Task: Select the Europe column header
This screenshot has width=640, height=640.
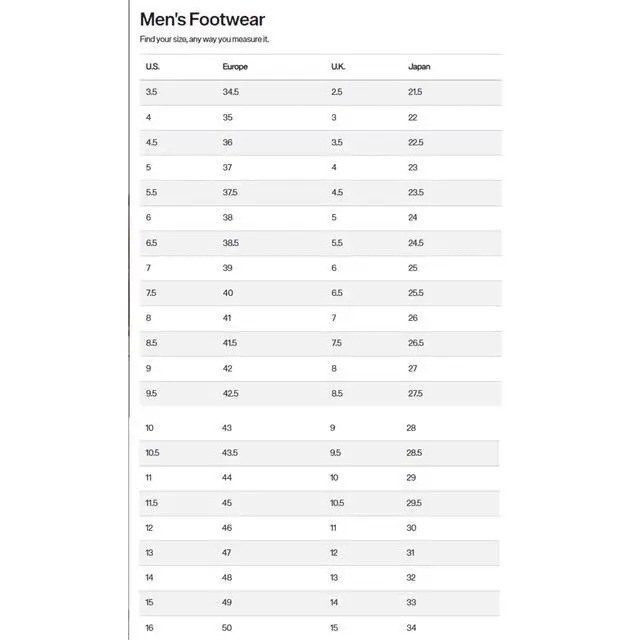Action: point(235,67)
